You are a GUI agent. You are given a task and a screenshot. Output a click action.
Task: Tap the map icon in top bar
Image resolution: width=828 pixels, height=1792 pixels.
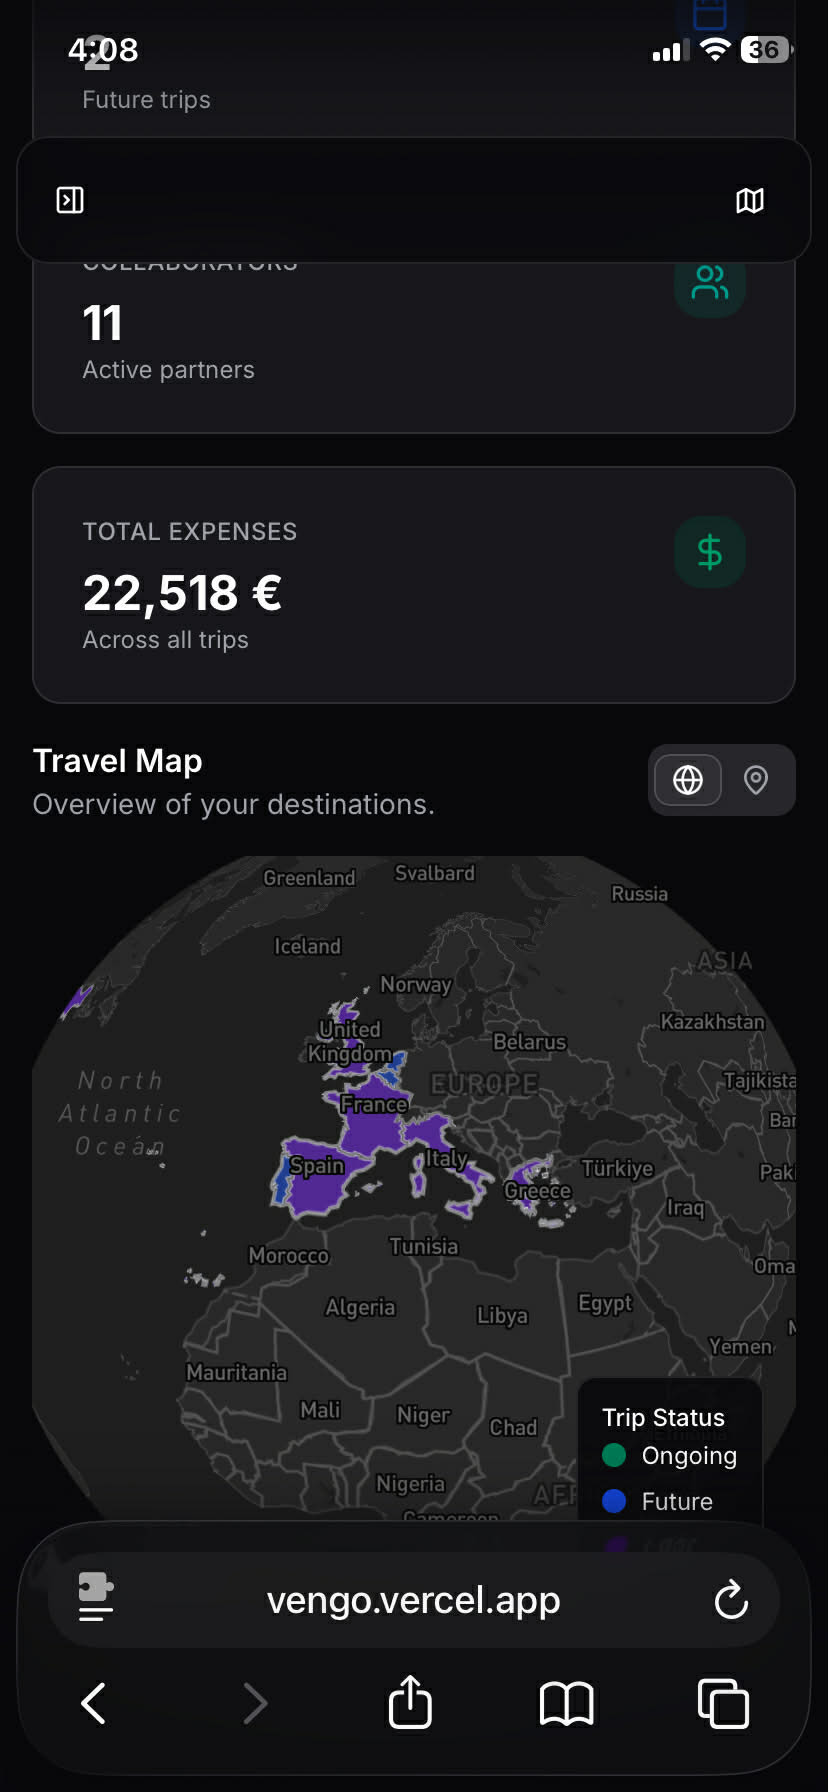click(750, 201)
